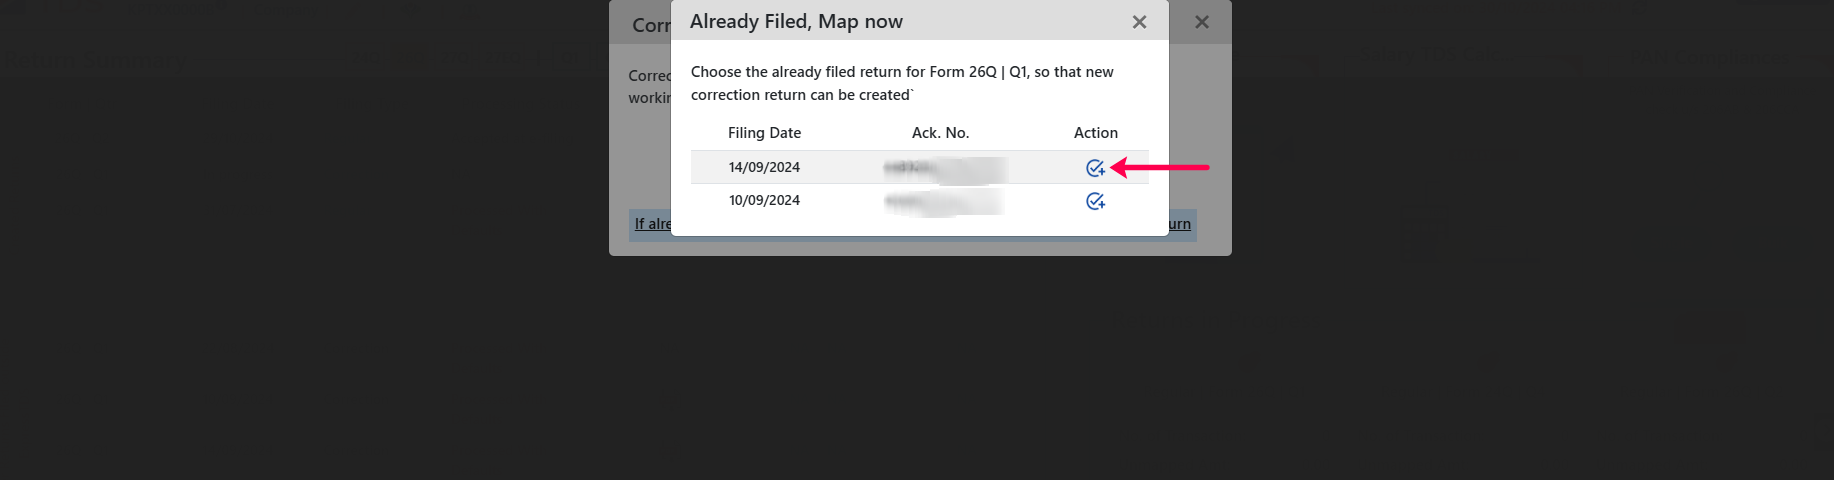Select the 10/09/2024 filing date cell
The height and width of the screenshot is (480, 1834).
pos(764,200)
